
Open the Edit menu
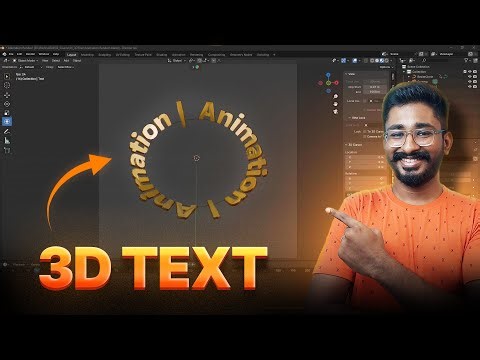[x=19, y=54]
